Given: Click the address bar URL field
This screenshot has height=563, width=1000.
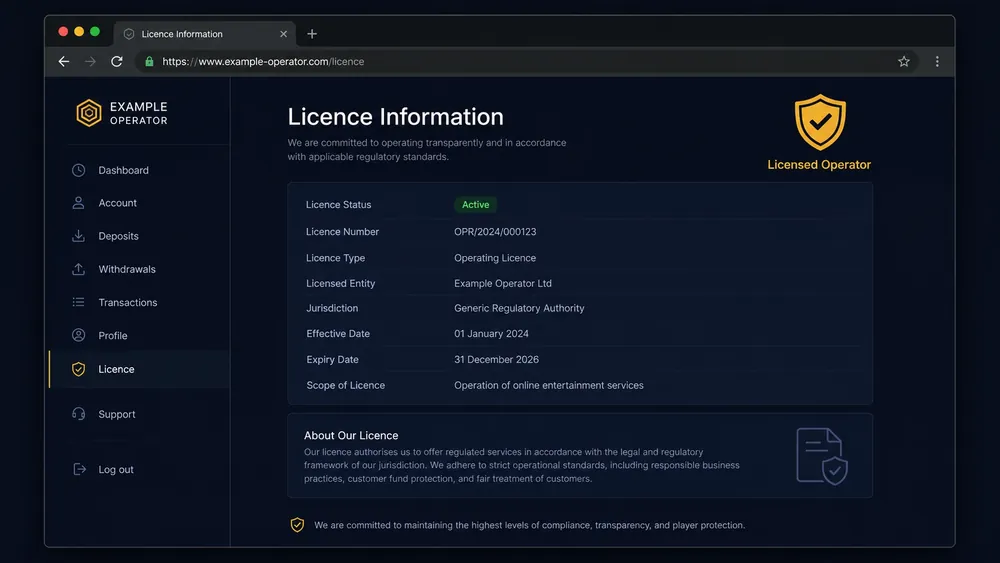Looking at the screenshot, I should 526,61.
